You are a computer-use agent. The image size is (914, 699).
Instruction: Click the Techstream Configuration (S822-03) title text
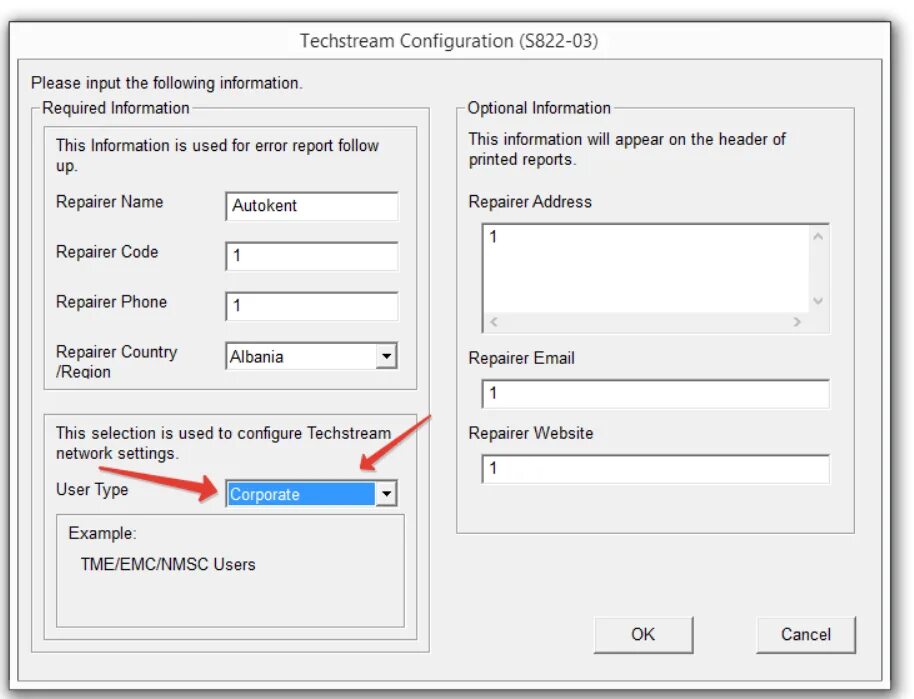[x=449, y=41]
